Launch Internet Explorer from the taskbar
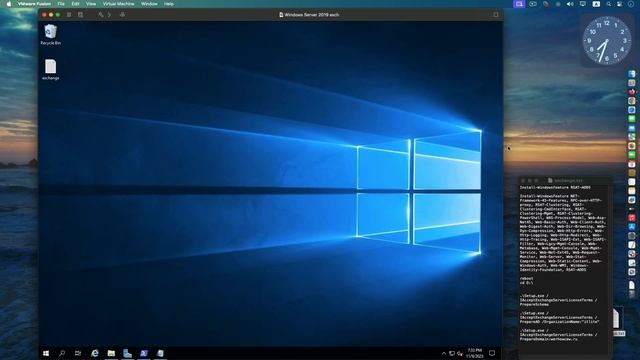Image resolution: width=640 pixels, height=360 pixels. [95, 353]
